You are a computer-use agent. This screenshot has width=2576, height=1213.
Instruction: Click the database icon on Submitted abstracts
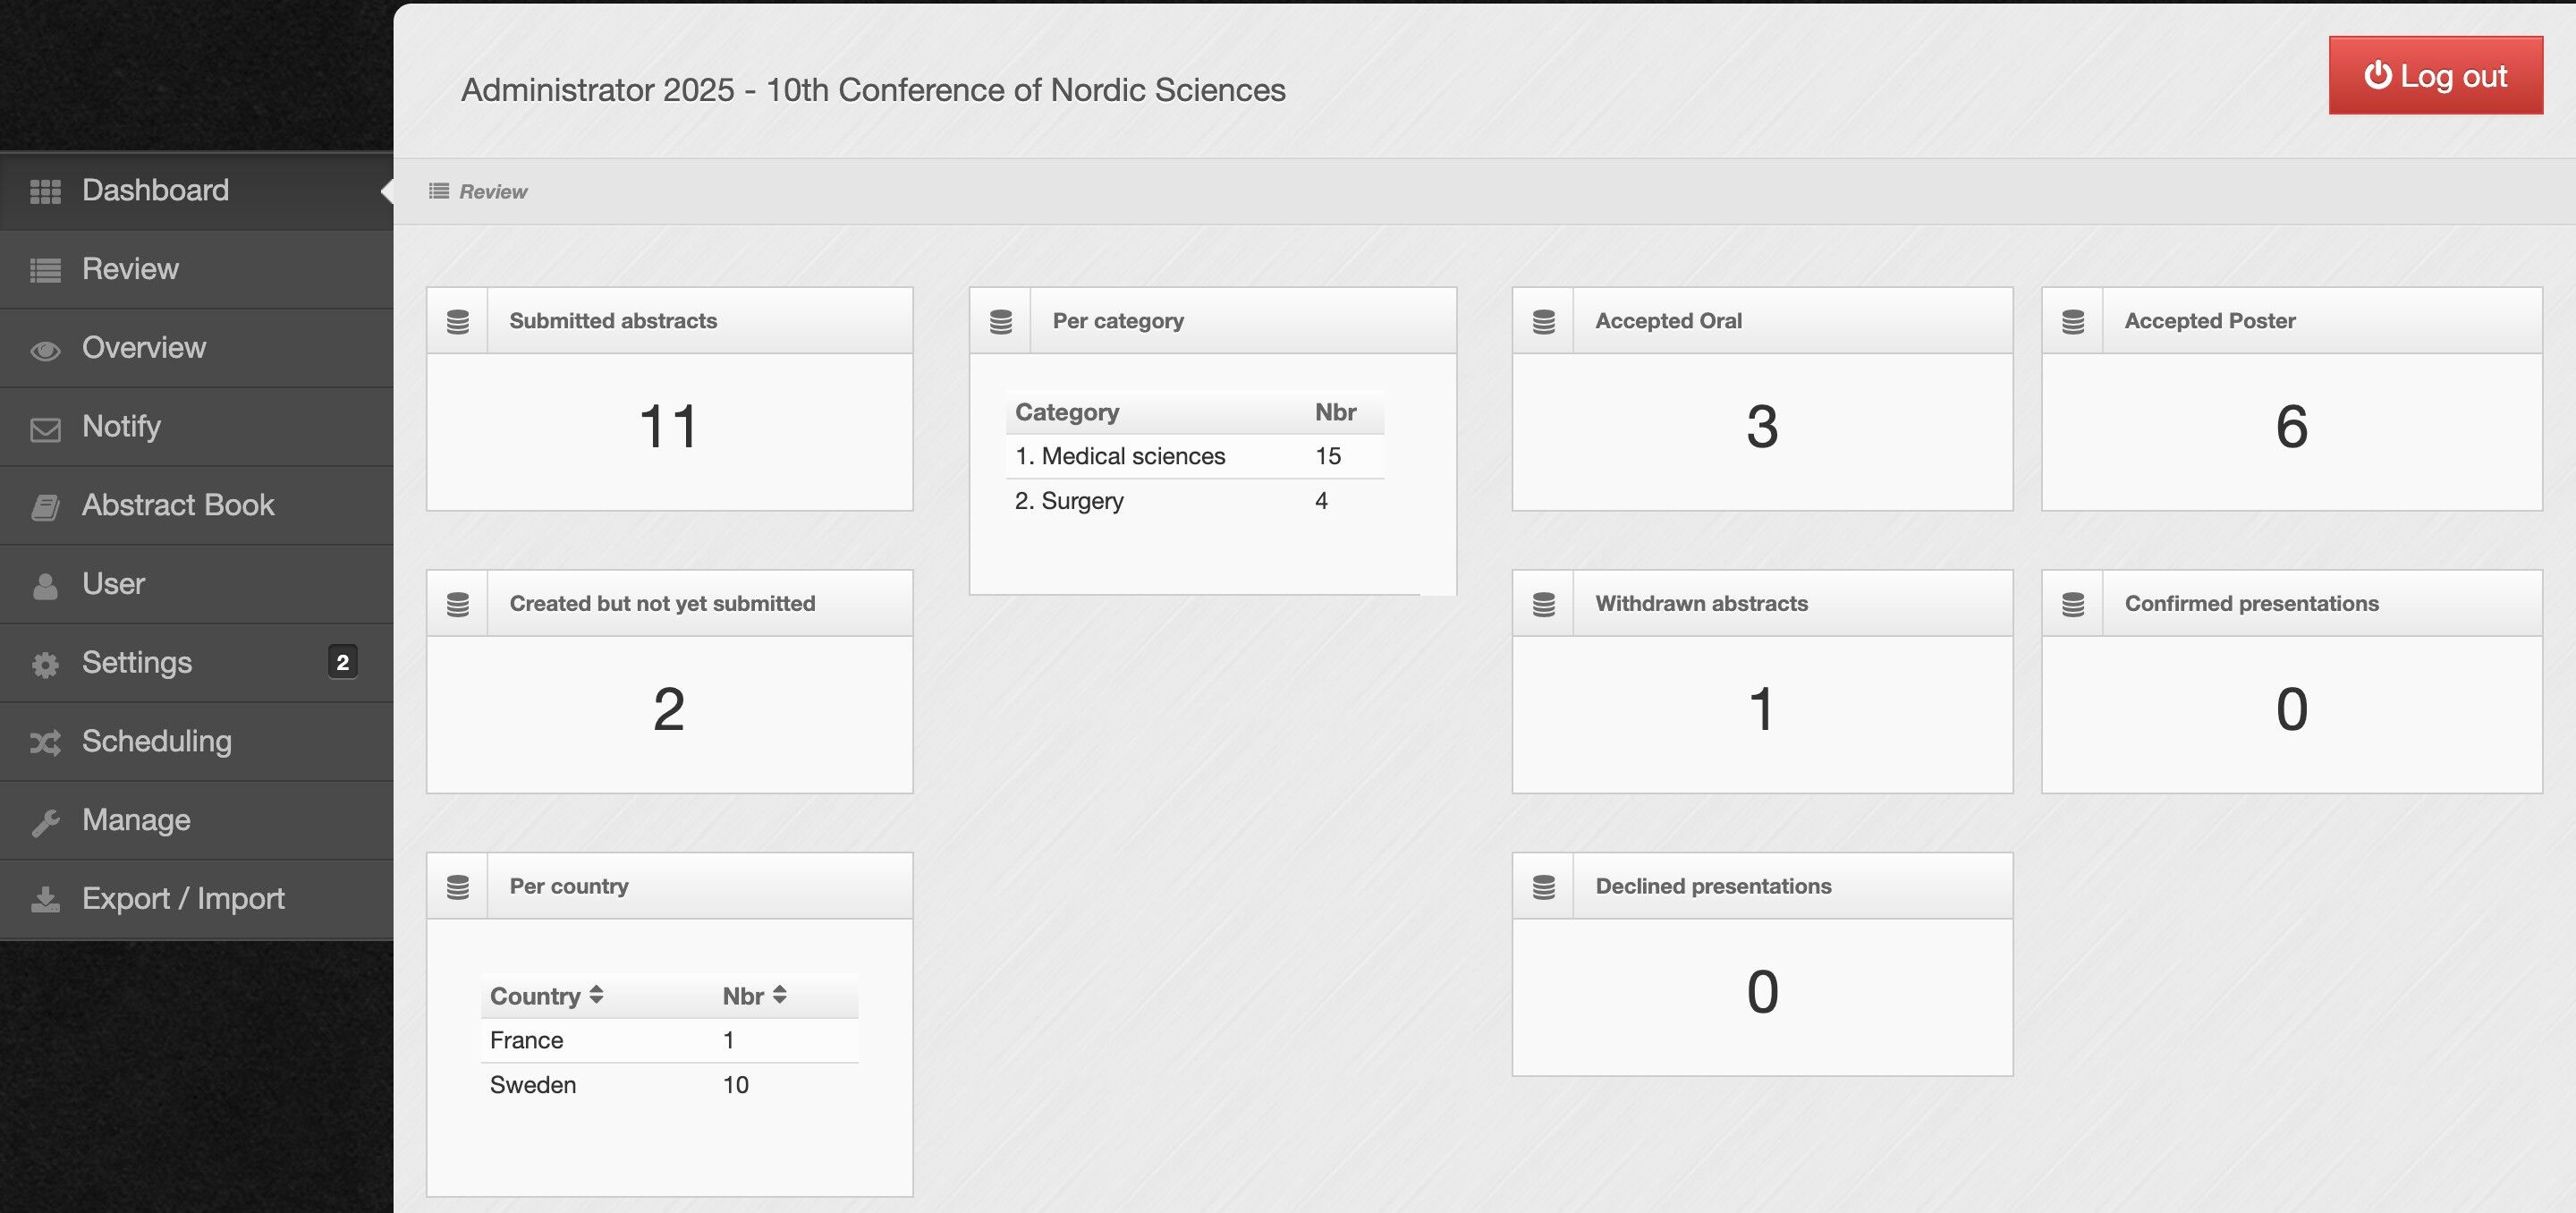pos(458,322)
